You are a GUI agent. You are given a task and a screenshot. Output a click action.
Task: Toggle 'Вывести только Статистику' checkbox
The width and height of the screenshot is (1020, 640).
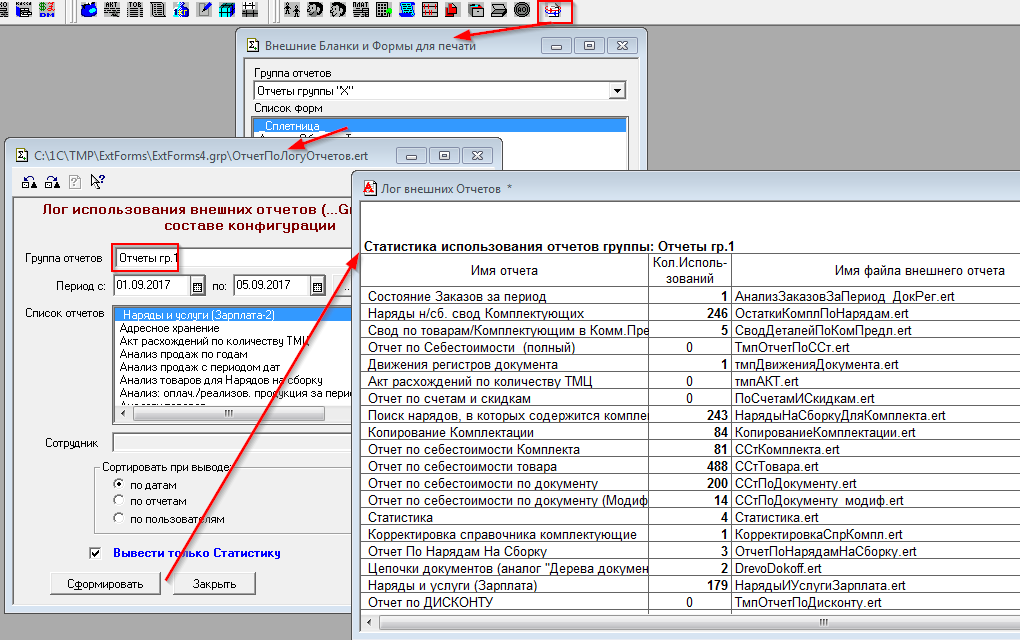coord(95,553)
